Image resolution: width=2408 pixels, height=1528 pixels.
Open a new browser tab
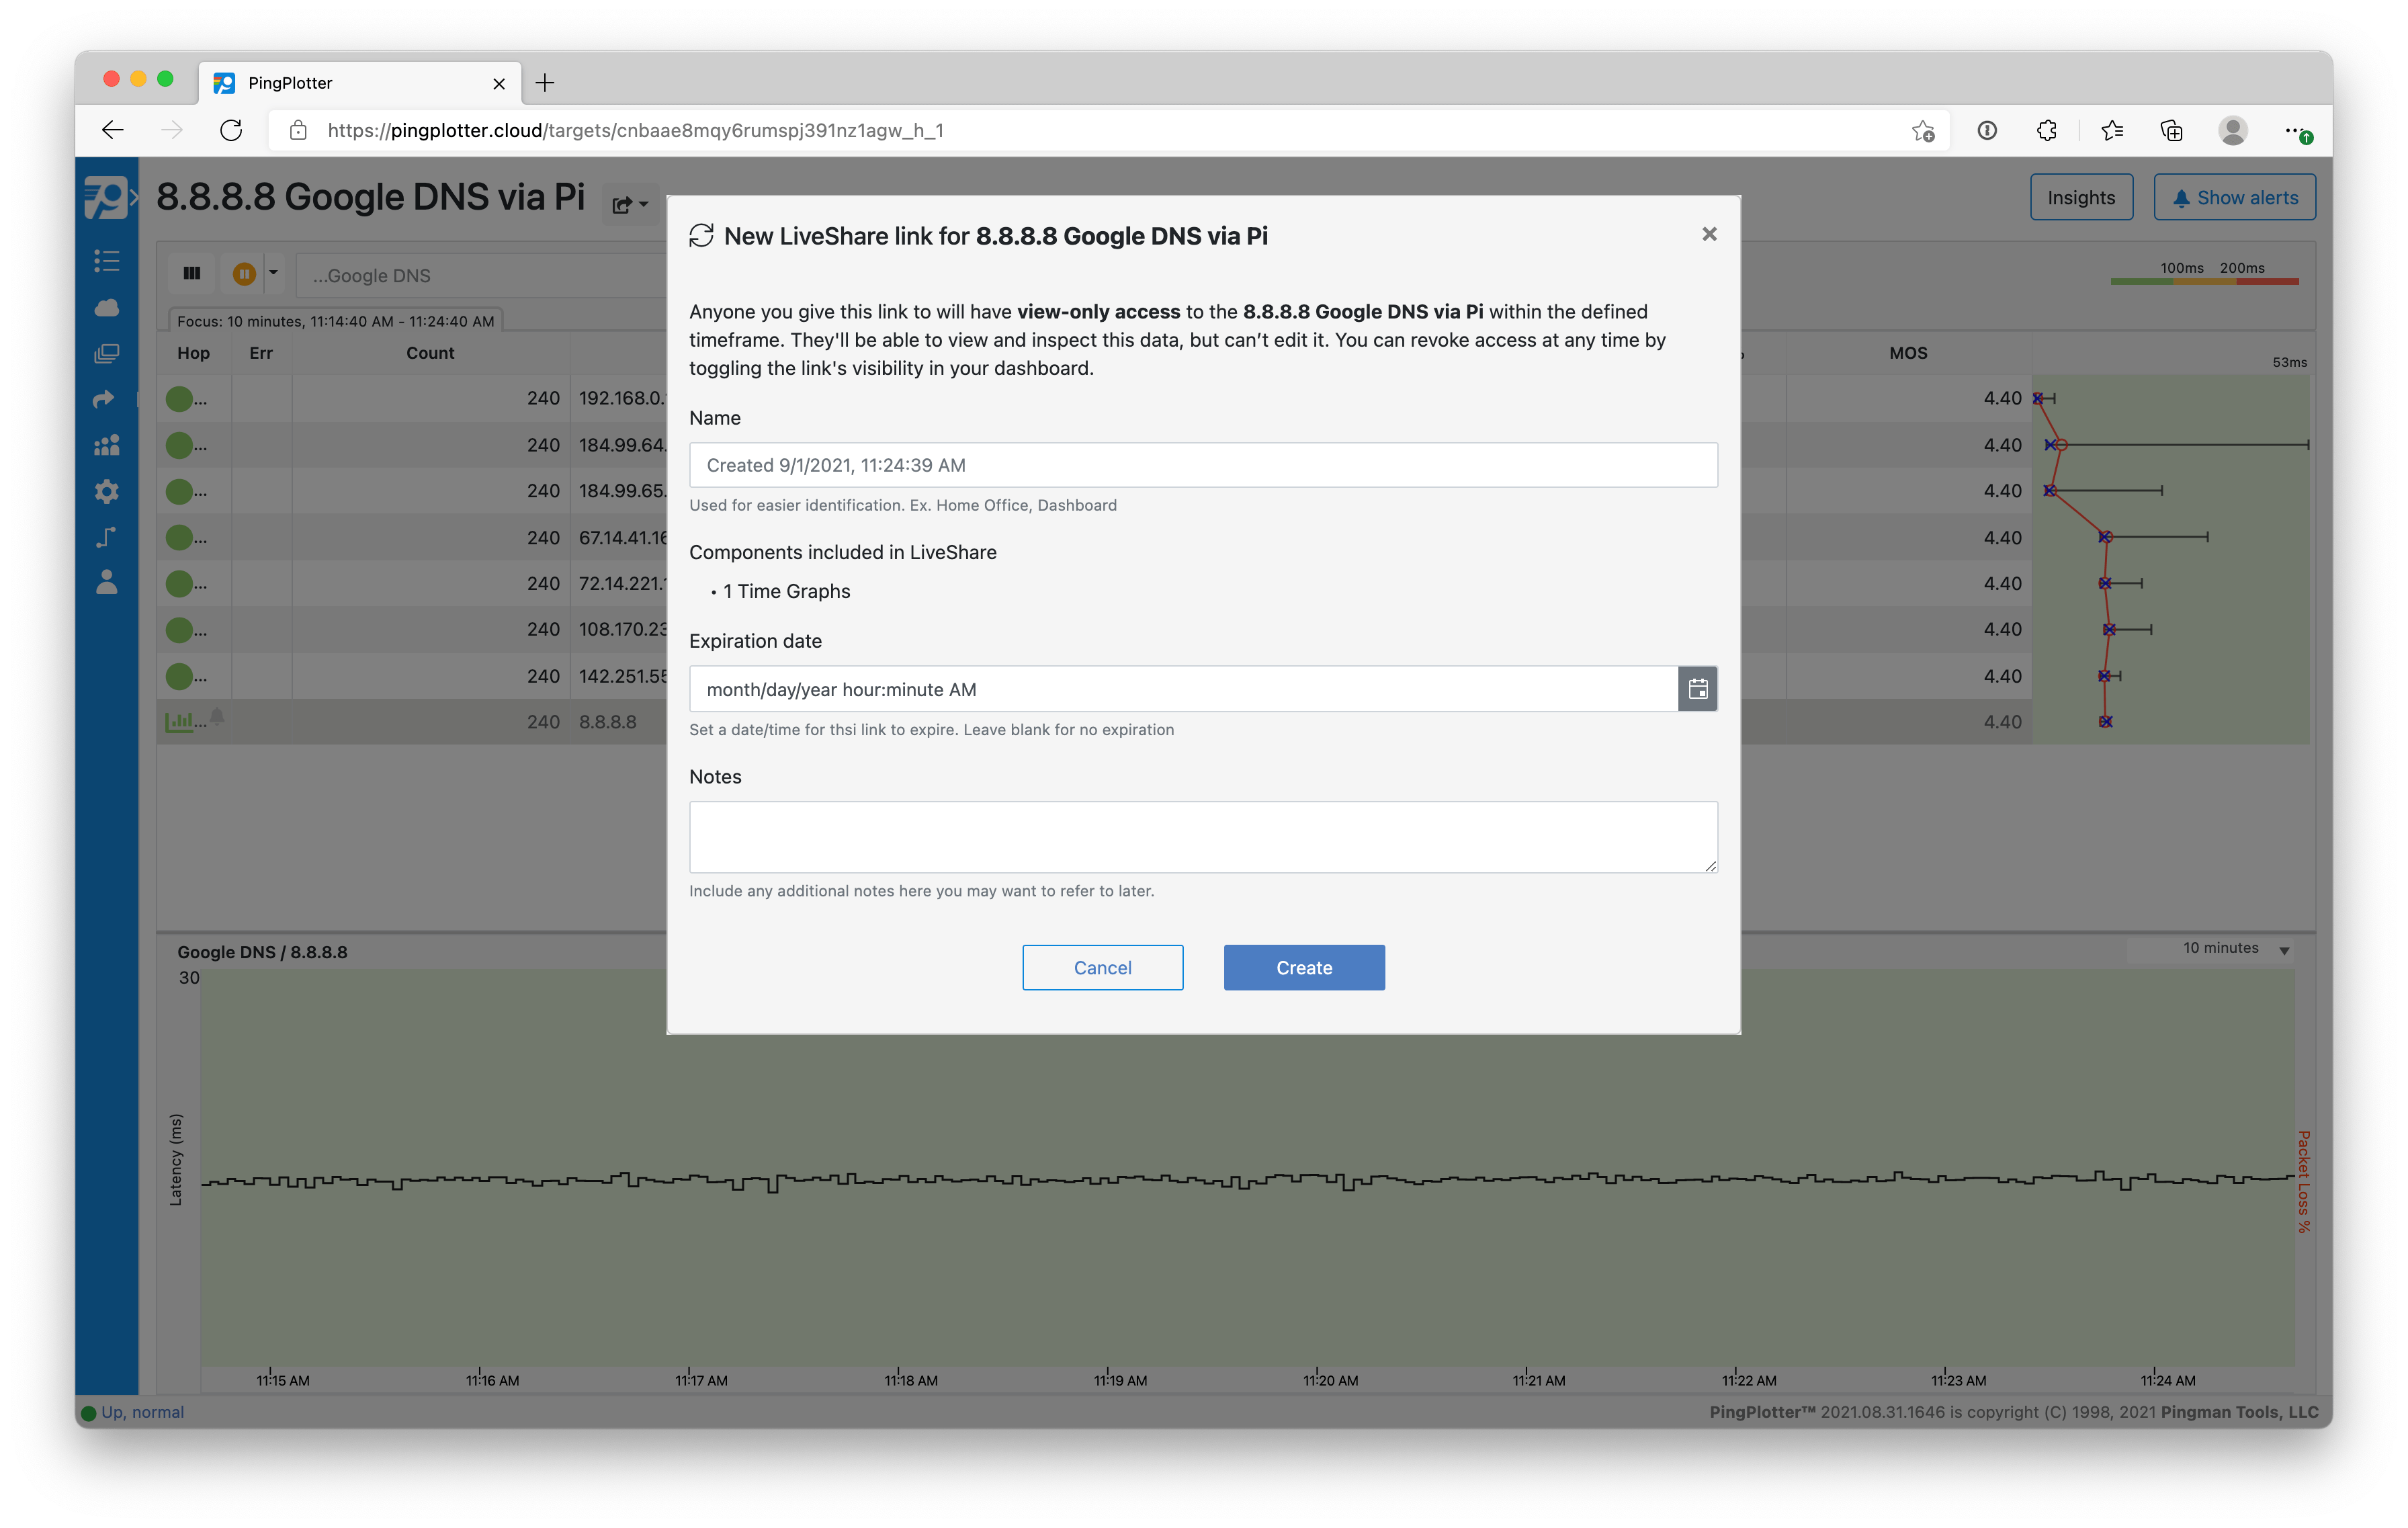[545, 83]
